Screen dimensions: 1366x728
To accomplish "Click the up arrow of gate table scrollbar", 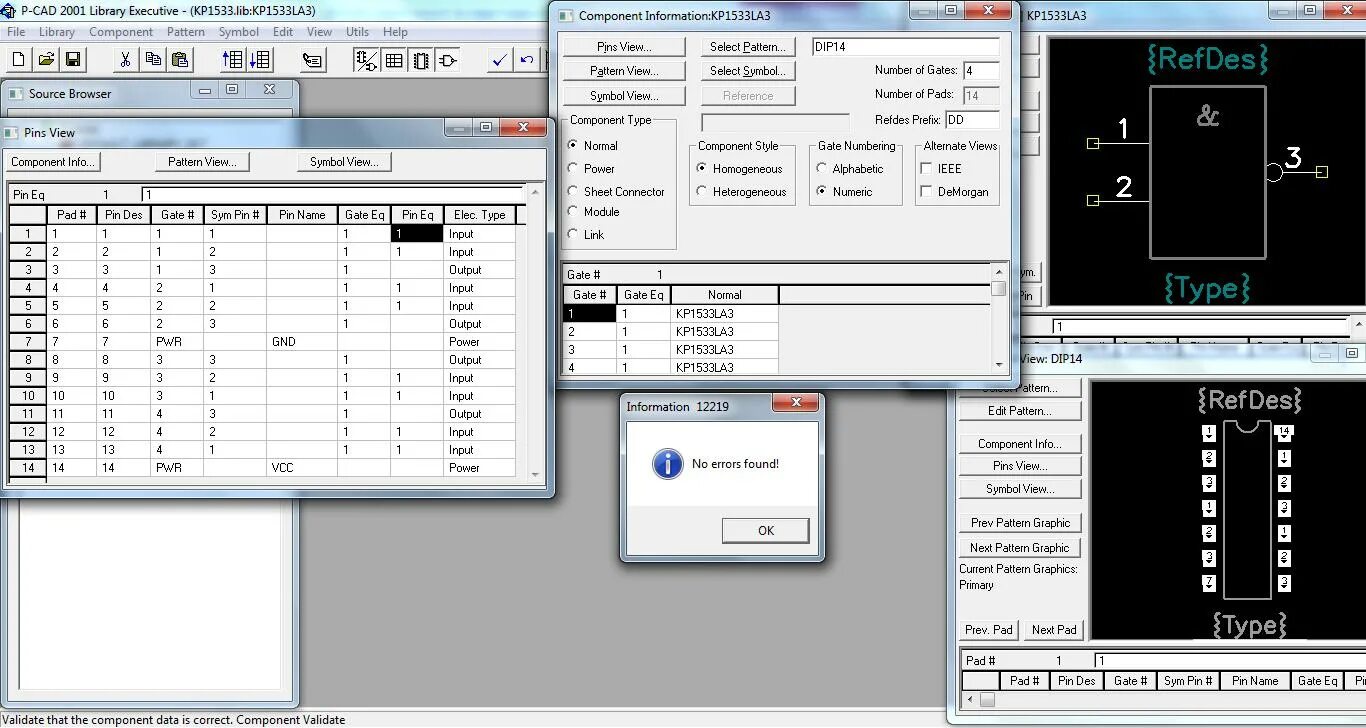I will click(x=998, y=271).
